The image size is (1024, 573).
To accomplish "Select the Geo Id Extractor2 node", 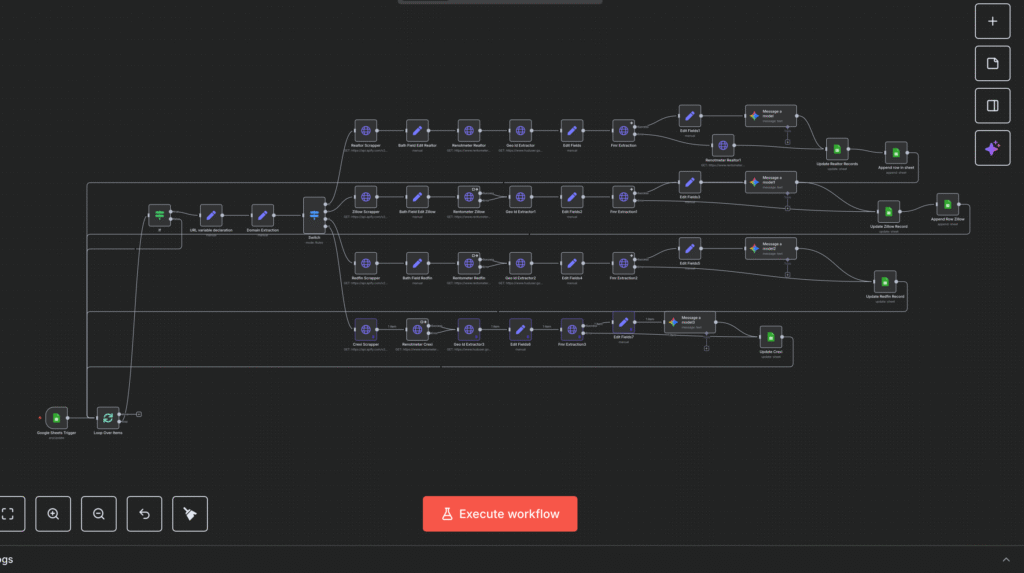I will pos(520,263).
